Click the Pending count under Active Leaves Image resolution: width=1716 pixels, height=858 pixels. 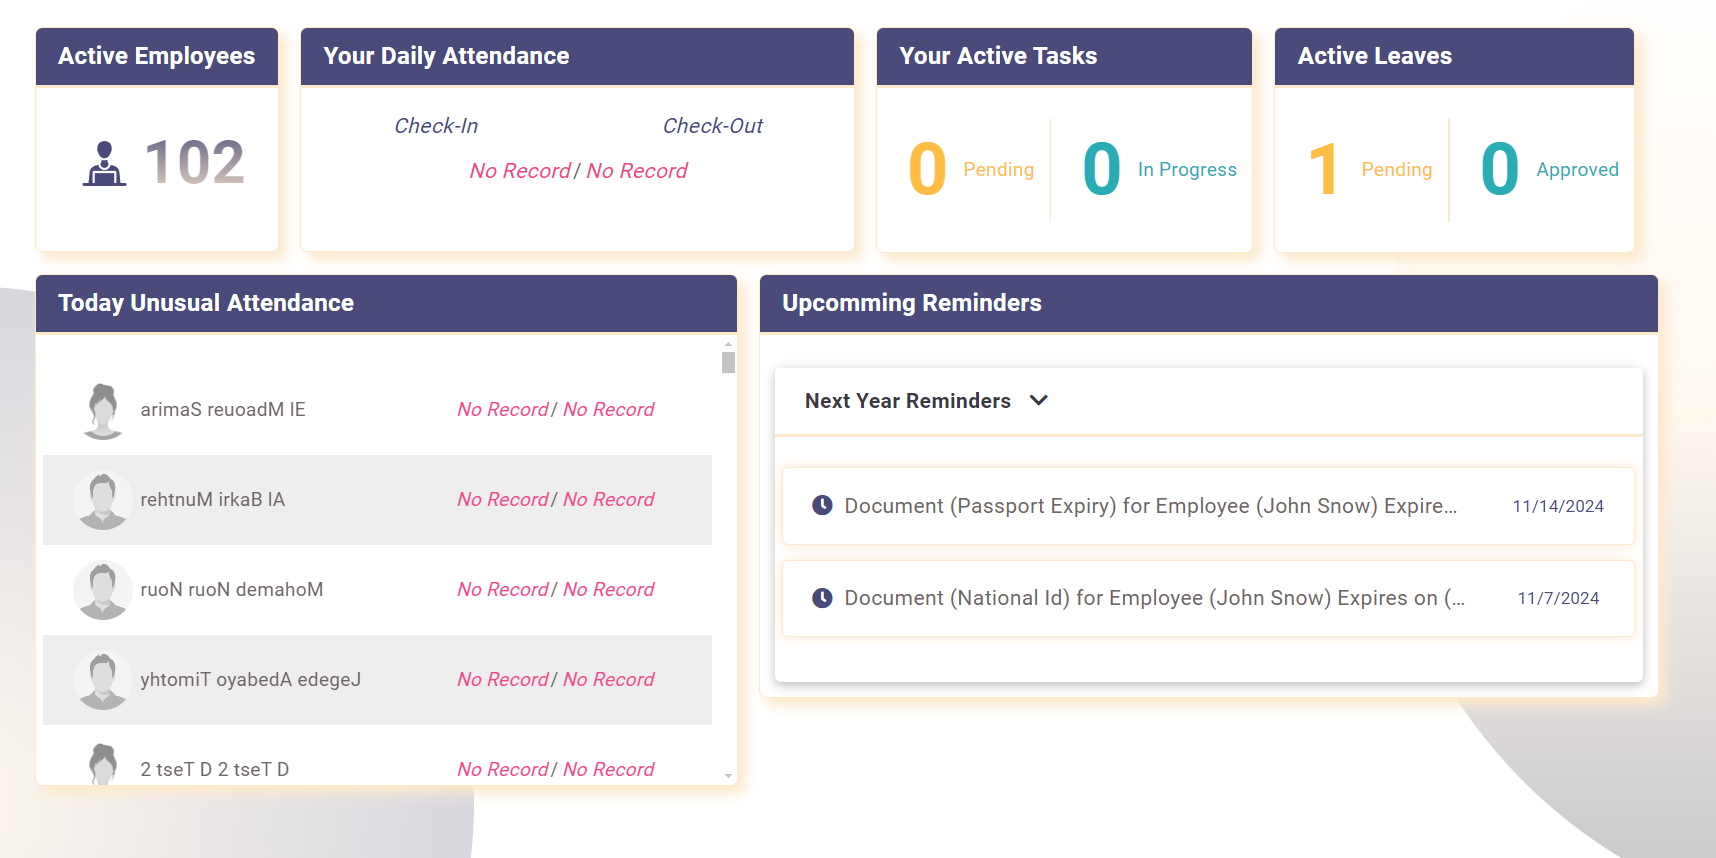[x=1325, y=169]
